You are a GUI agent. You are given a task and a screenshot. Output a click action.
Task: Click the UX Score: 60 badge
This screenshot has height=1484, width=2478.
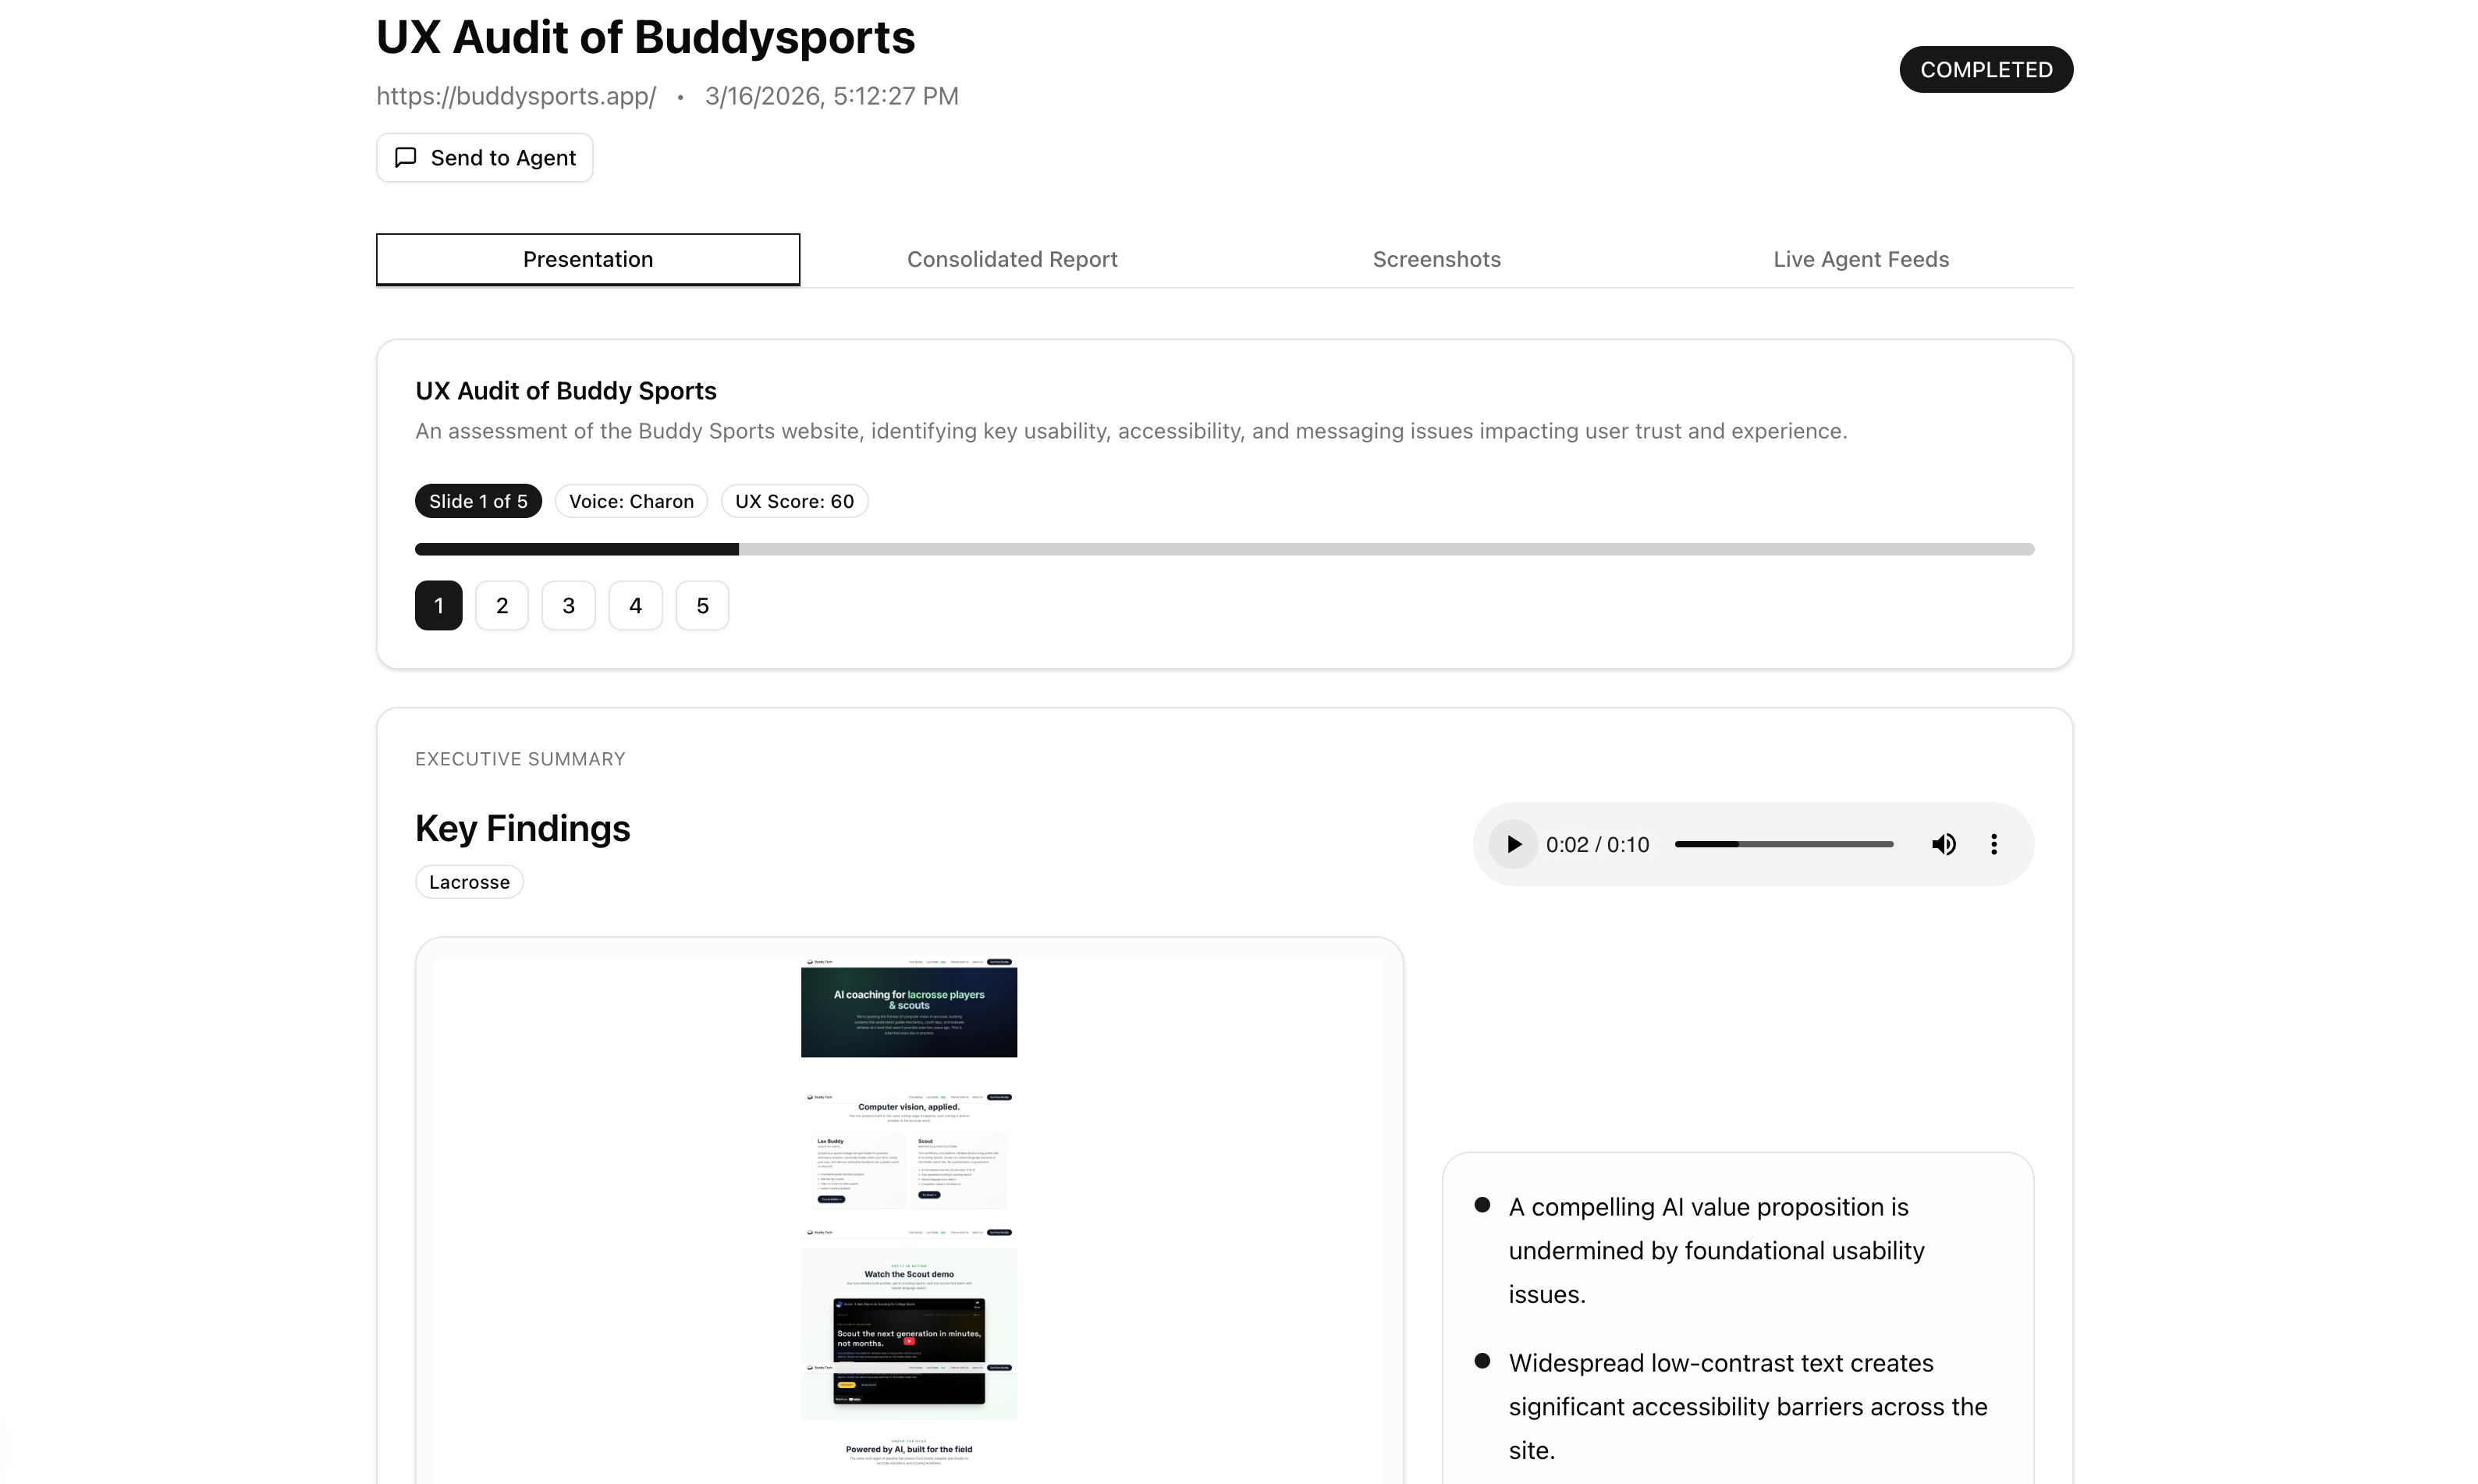(794, 501)
